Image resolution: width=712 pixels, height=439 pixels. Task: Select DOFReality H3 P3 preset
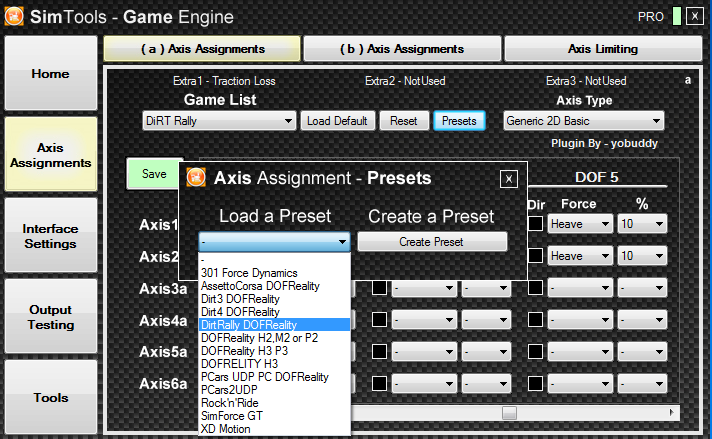(274, 351)
